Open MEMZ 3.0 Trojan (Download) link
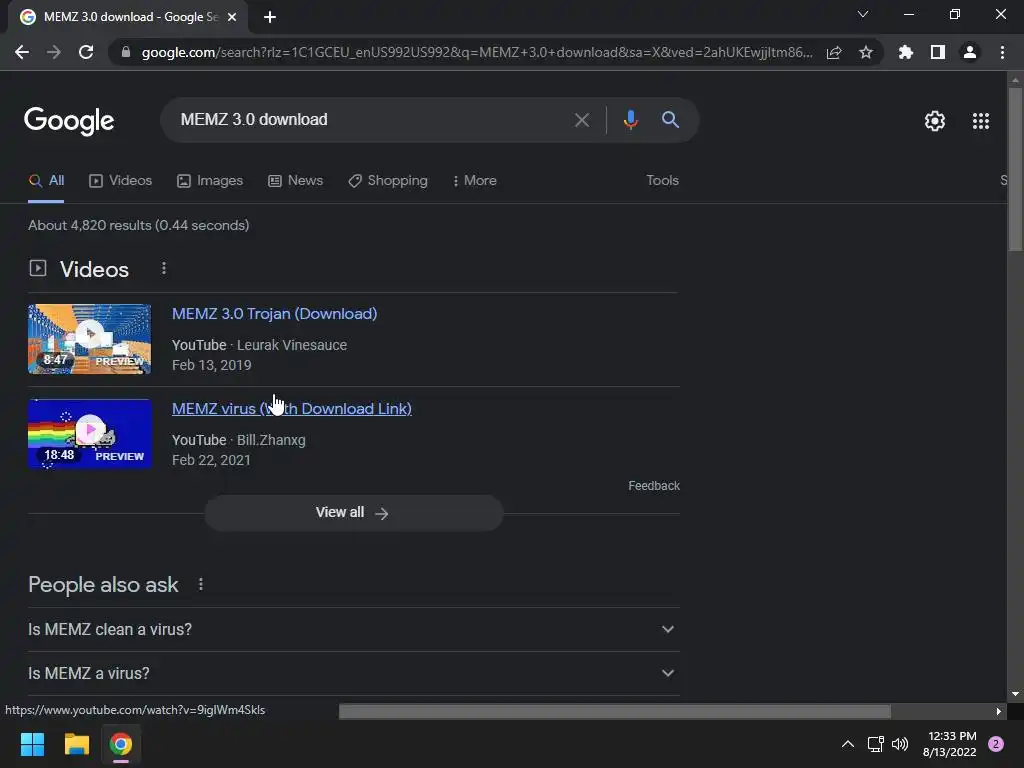Image resolution: width=1024 pixels, height=768 pixels. pyautogui.click(x=274, y=313)
